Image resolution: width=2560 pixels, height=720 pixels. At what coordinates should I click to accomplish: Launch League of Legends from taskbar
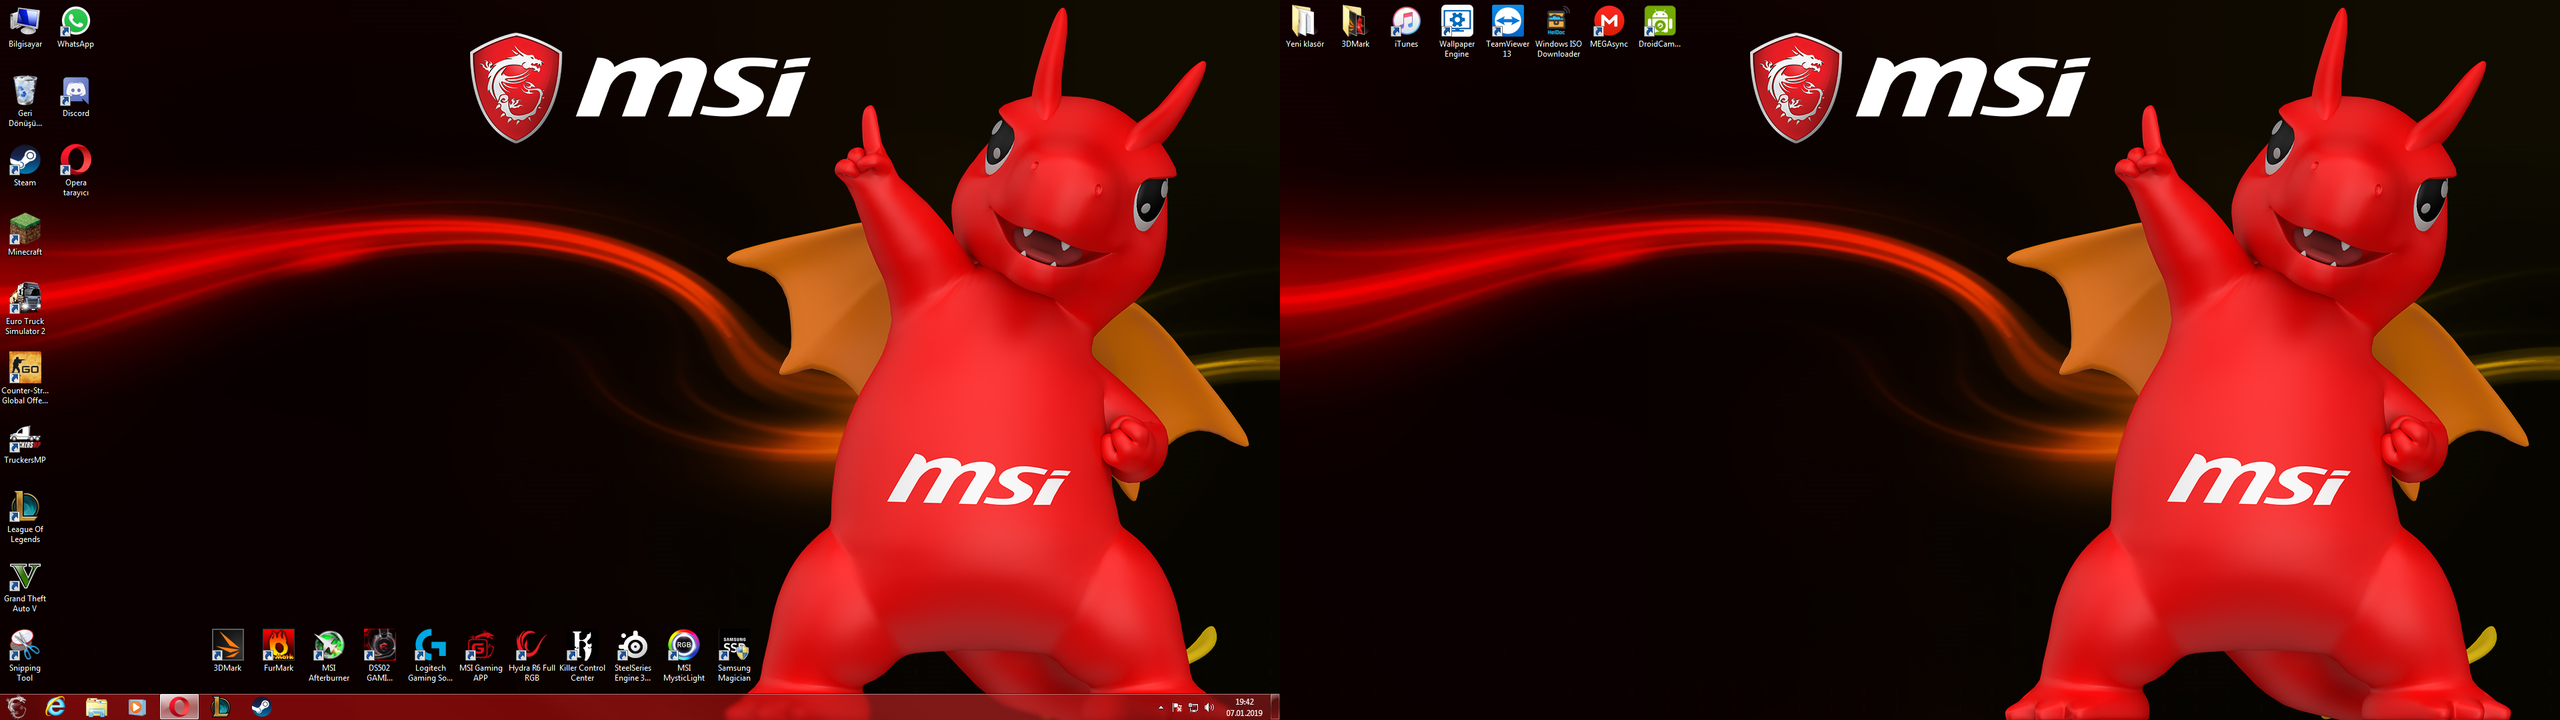tap(220, 707)
